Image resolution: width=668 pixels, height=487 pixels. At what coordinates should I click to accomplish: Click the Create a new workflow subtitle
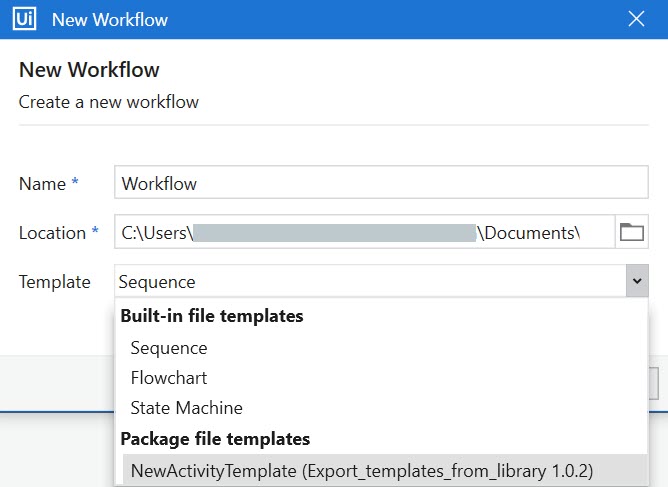pyautogui.click(x=109, y=102)
